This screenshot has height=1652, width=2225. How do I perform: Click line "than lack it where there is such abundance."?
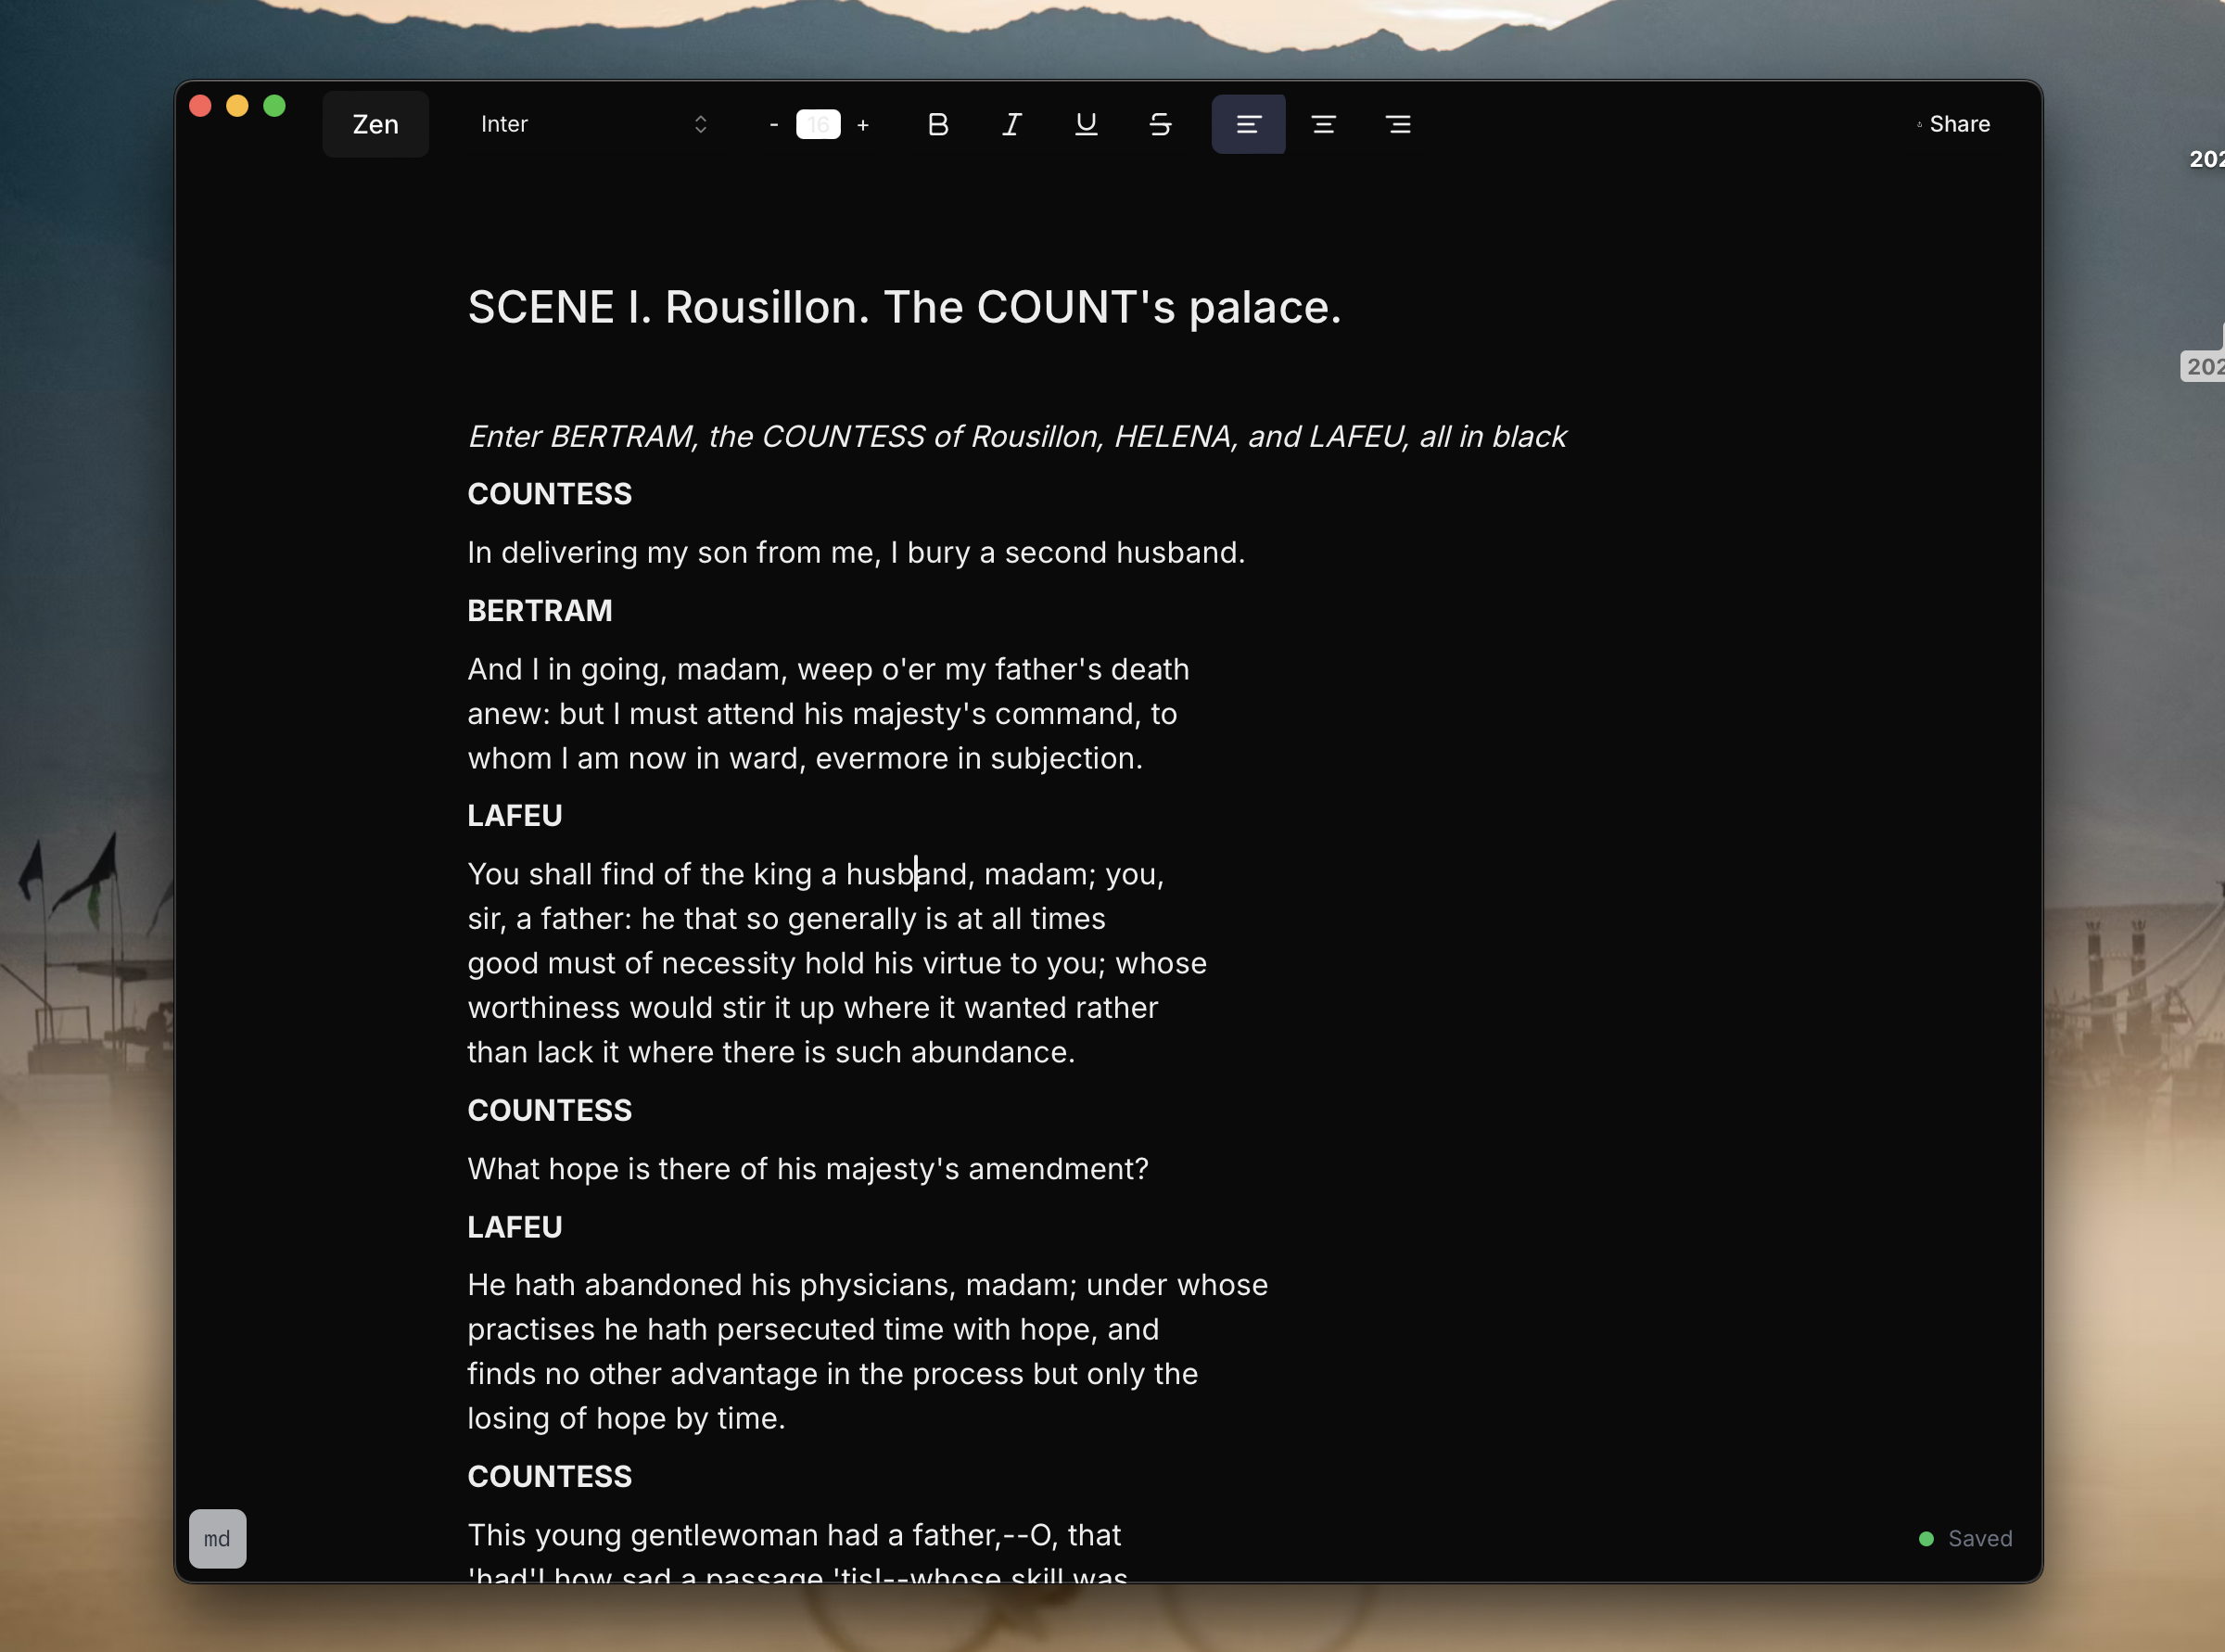click(x=771, y=1052)
